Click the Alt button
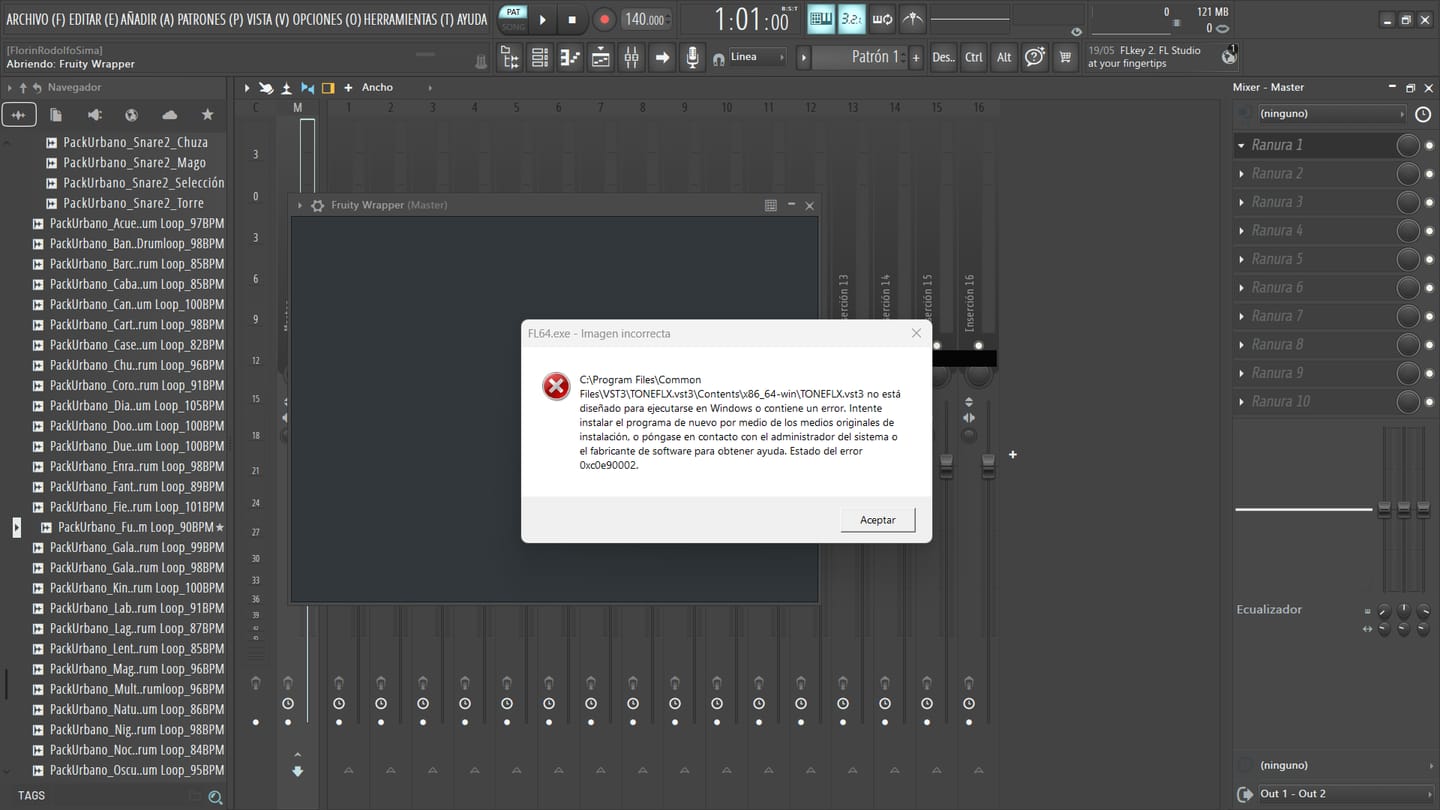 (x=1004, y=58)
